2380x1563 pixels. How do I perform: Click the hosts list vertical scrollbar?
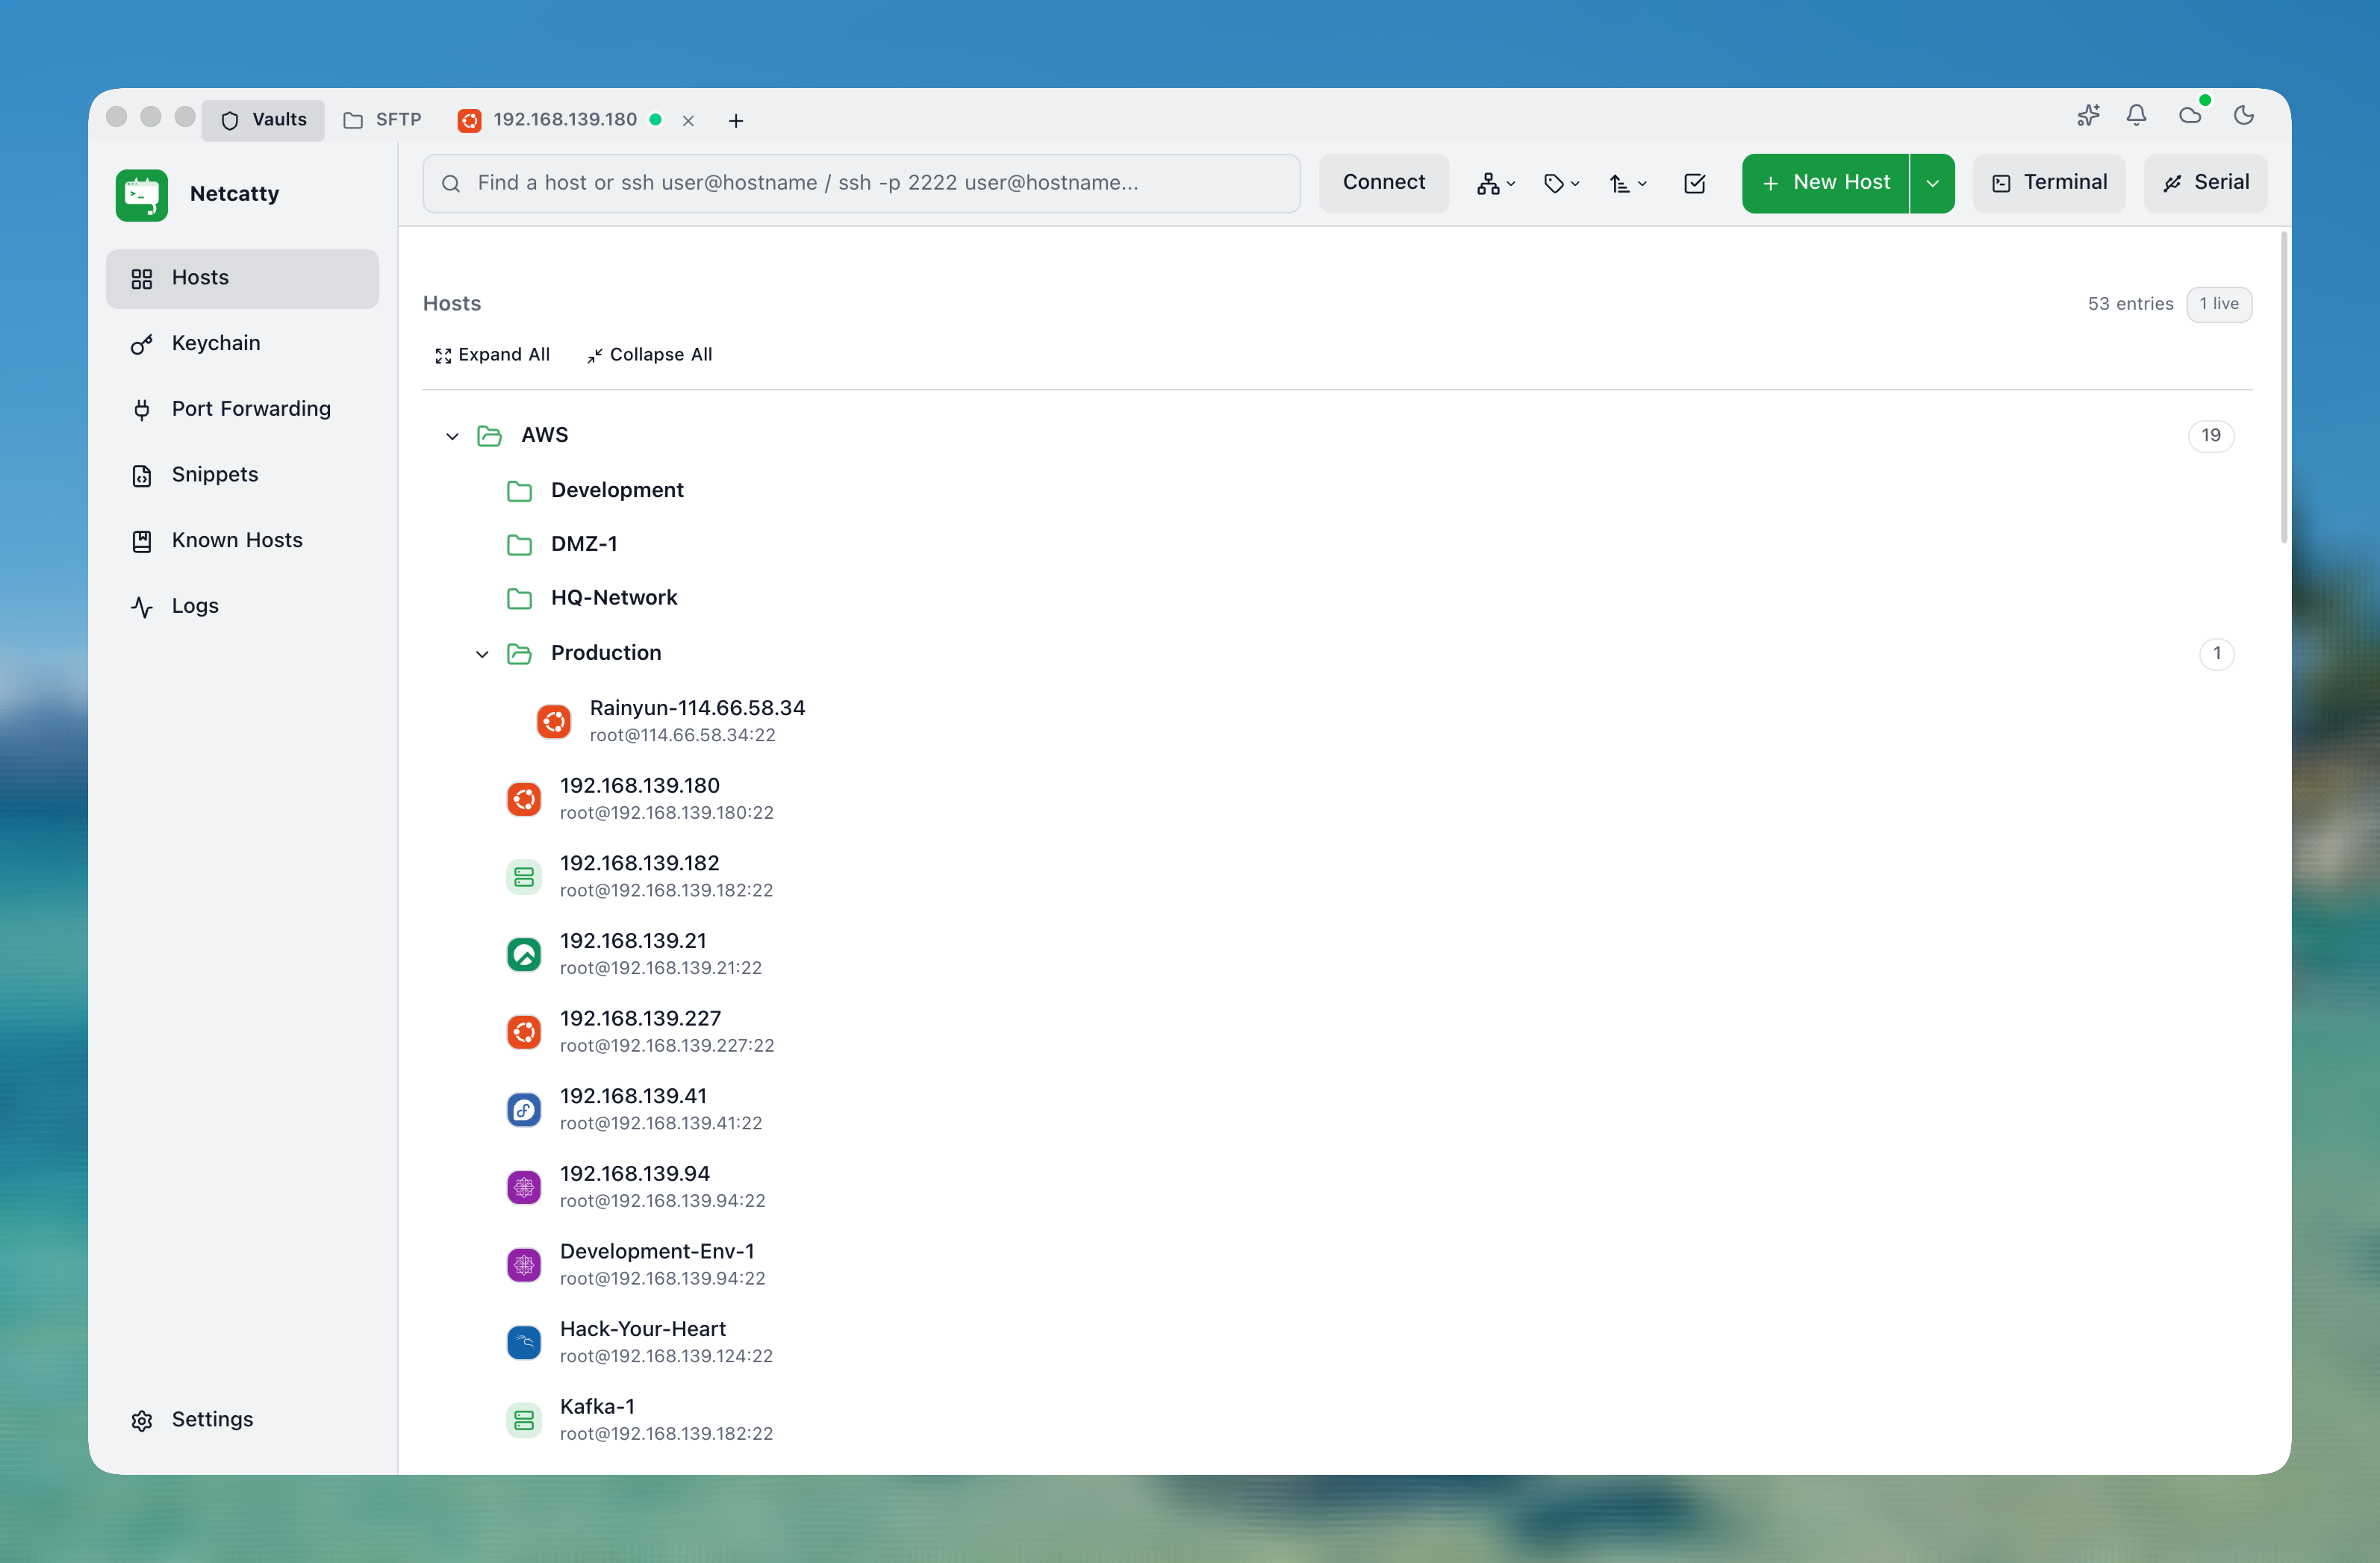(x=2284, y=388)
